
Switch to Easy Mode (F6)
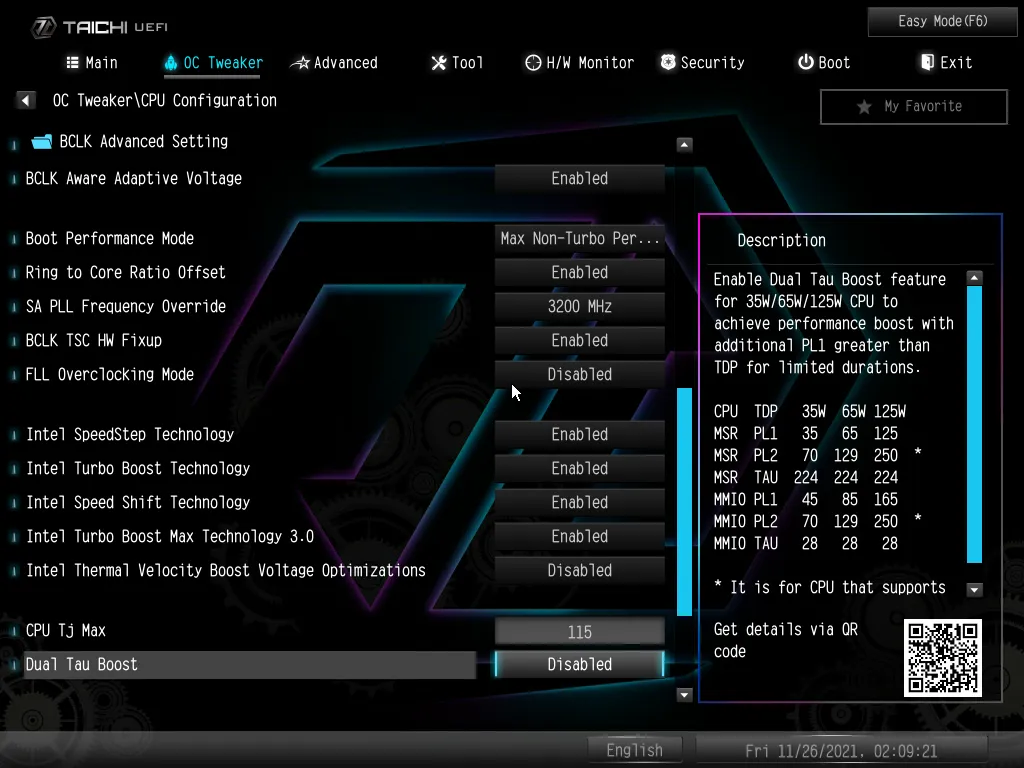(x=942, y=22)
